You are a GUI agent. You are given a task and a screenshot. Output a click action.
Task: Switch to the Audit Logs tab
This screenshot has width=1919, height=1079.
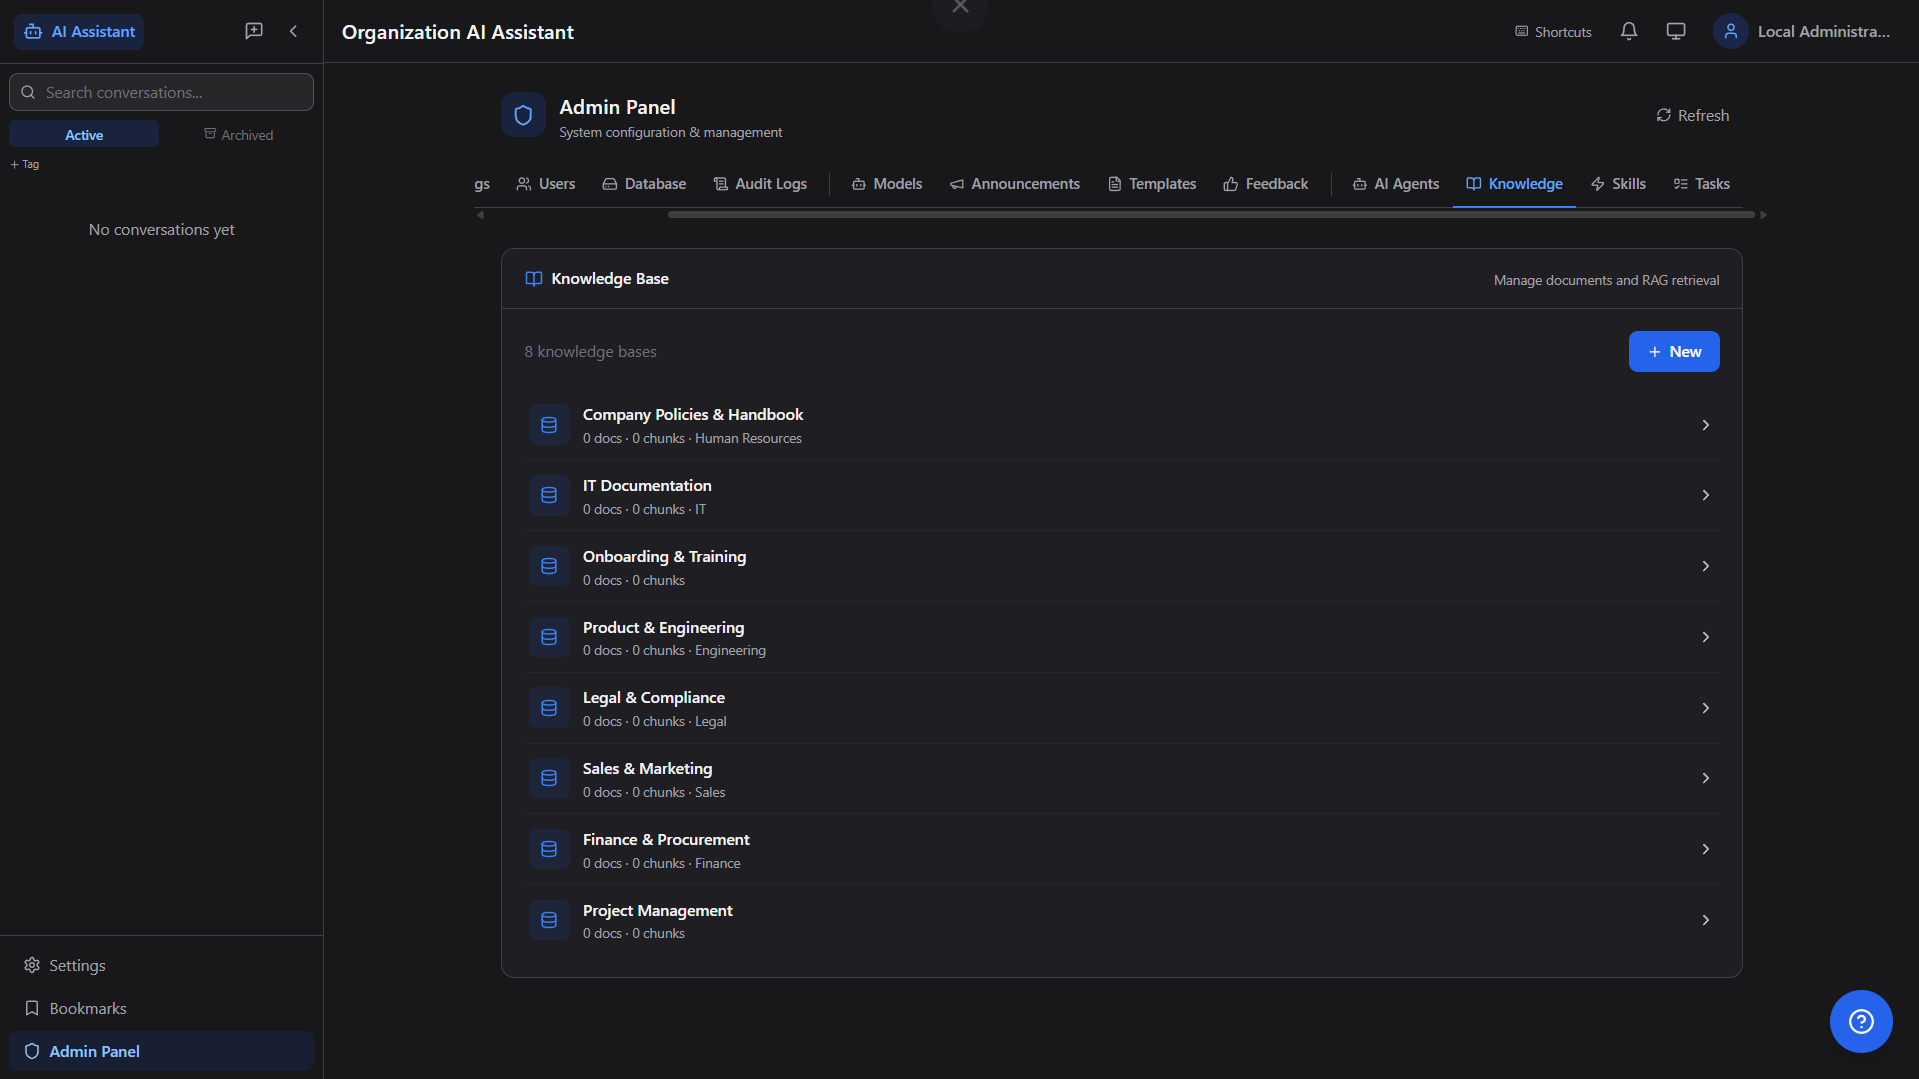760,184
